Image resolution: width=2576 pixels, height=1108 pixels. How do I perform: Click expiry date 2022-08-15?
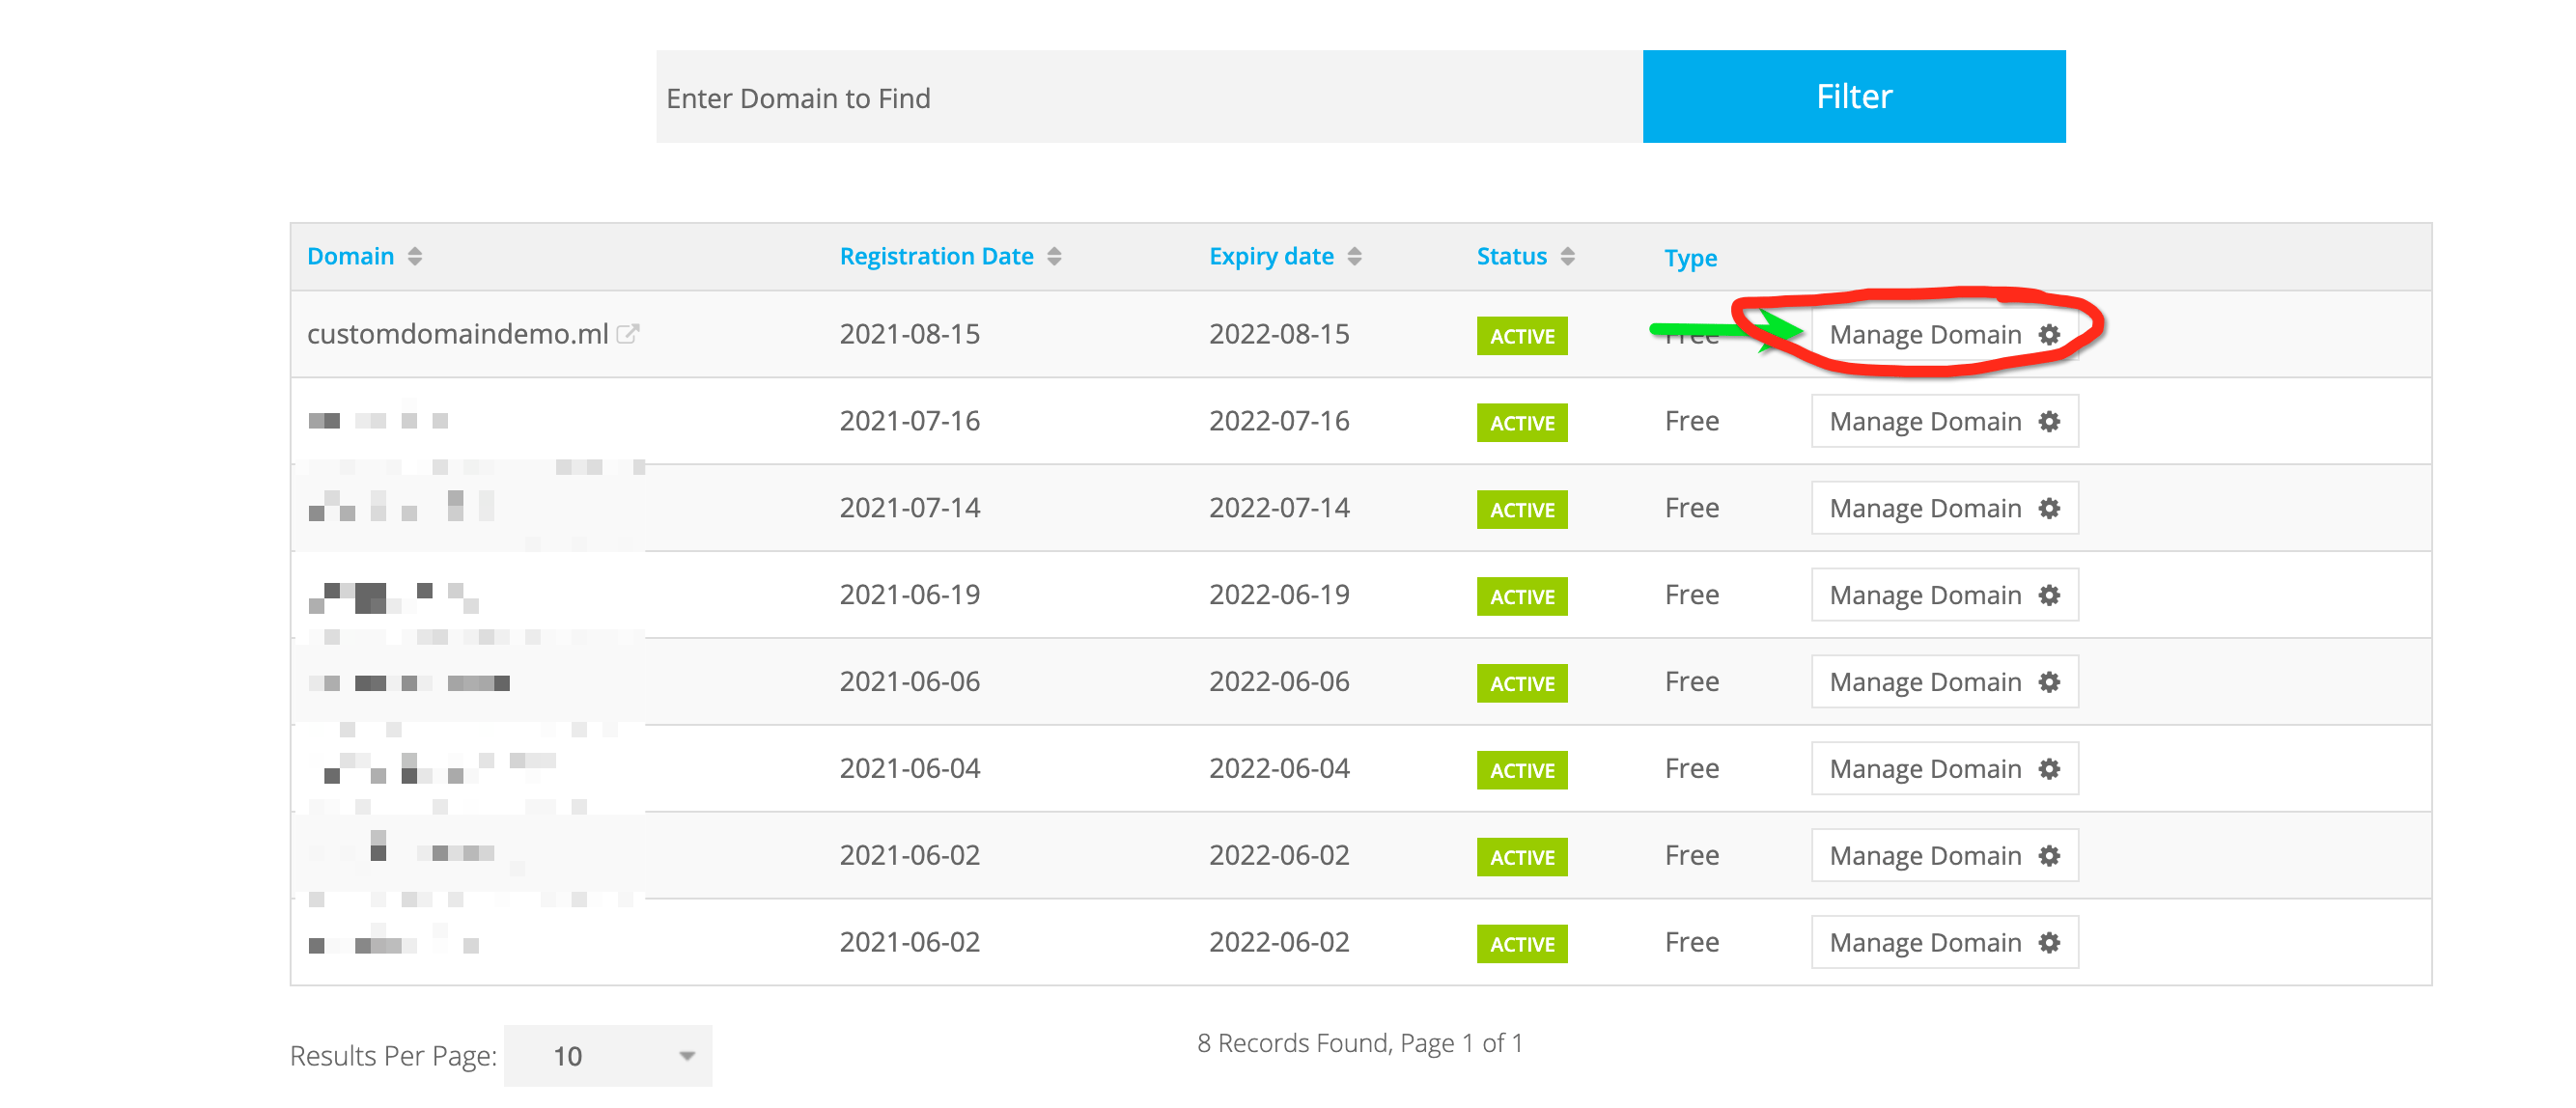pyautogui.click(x=1279, y=334)
